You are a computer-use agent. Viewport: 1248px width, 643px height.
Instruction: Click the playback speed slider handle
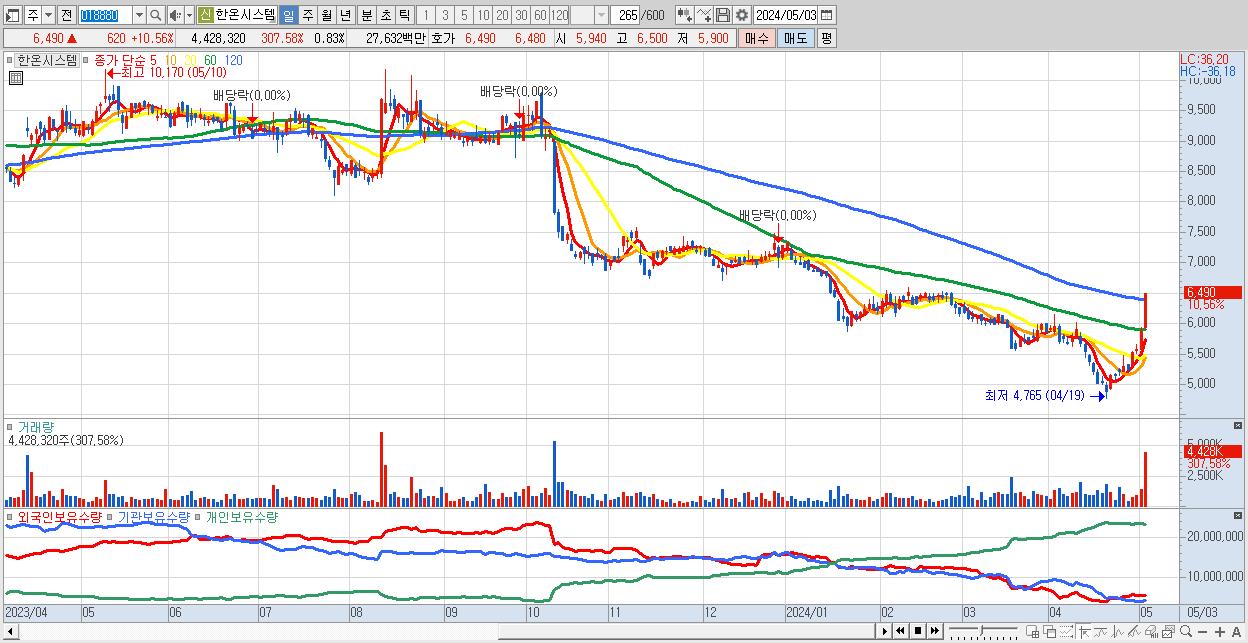click(981, 631)
